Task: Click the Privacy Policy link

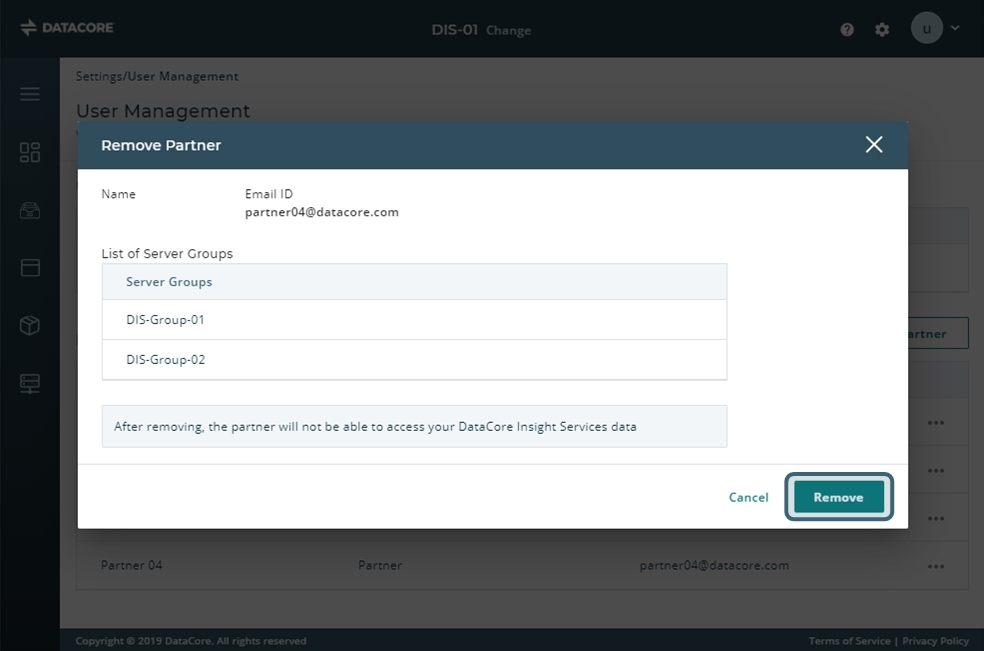Action: pyautogui.click(x=935, y=641)
